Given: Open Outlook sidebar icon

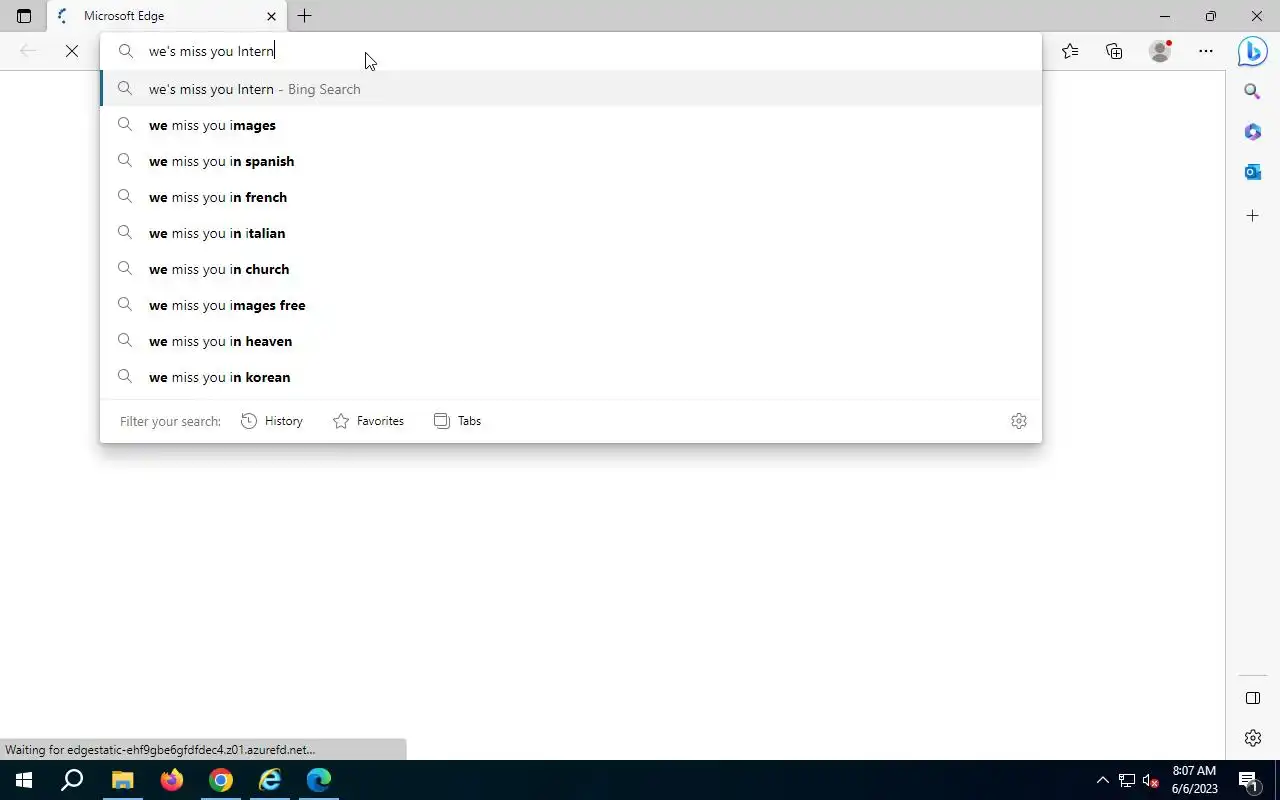Looking at the screenshot, I should [x=1252, y=172].
